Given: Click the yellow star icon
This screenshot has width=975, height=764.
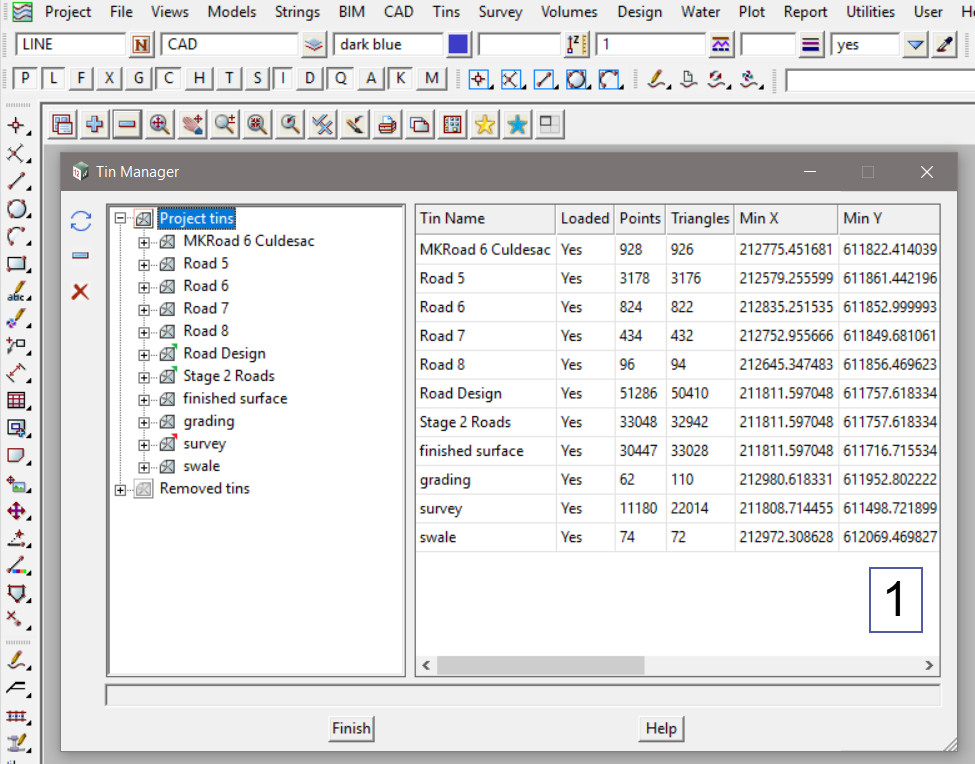Looking at the screenshot, I should click(x=484, y=124).
